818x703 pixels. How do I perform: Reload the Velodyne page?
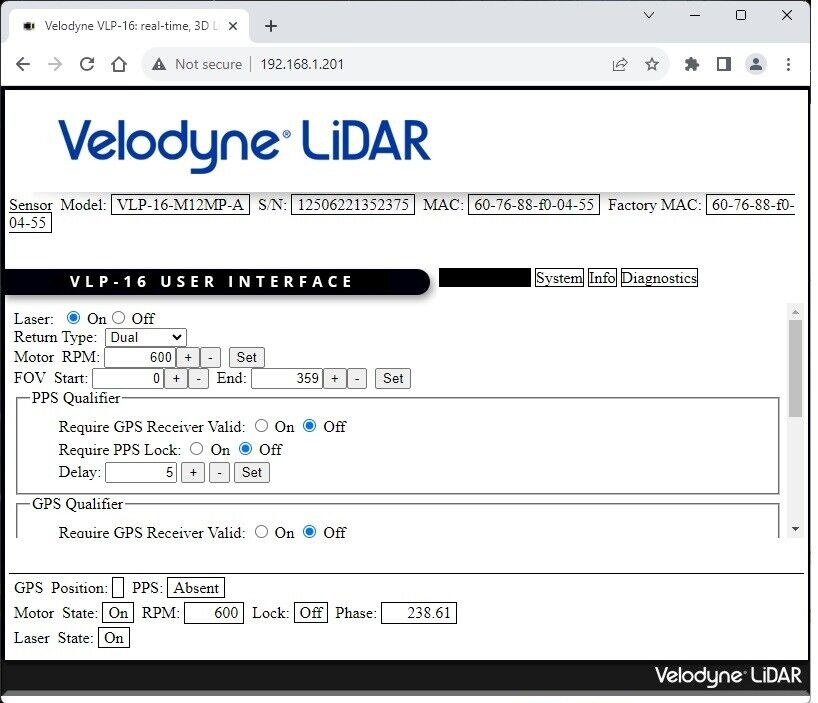coord(87,64)
